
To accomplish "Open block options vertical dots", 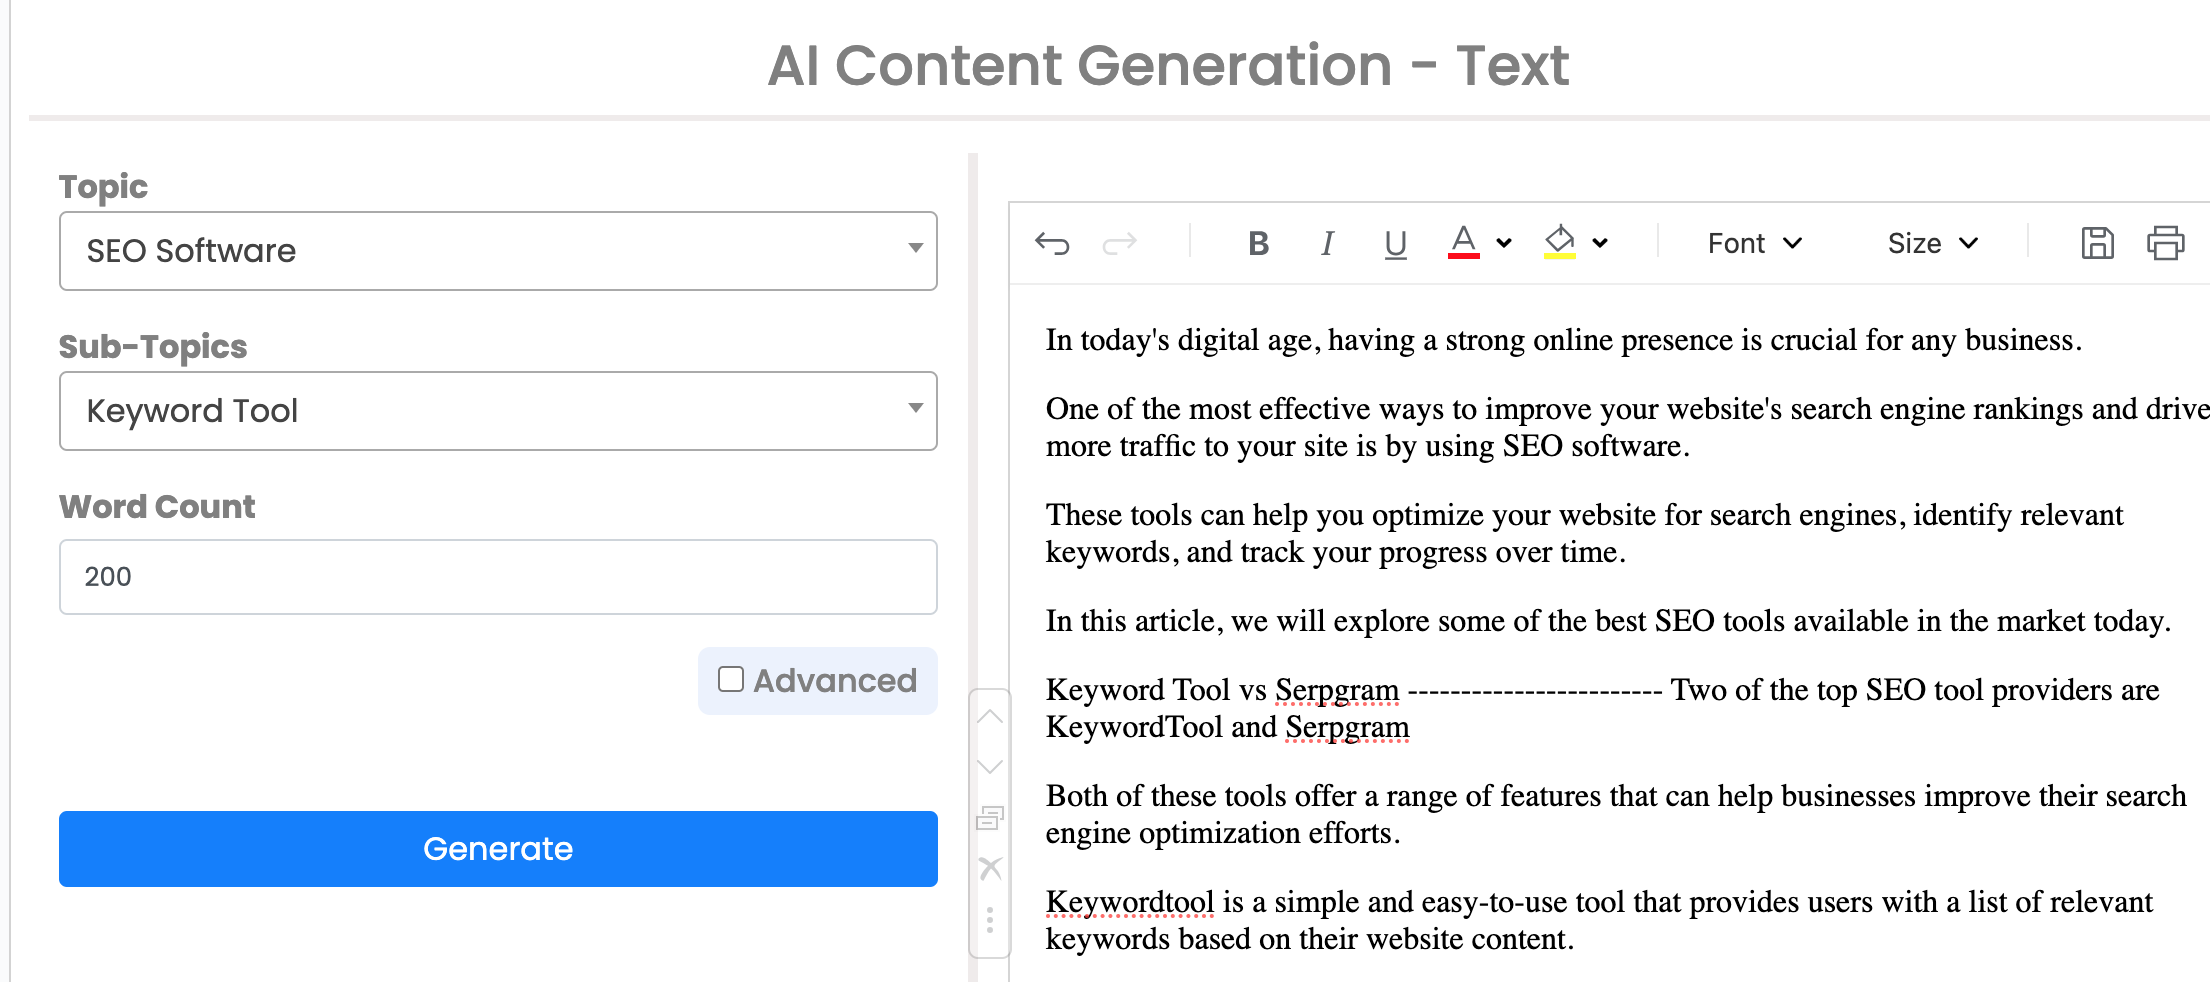I will click(x=989, y=919).
